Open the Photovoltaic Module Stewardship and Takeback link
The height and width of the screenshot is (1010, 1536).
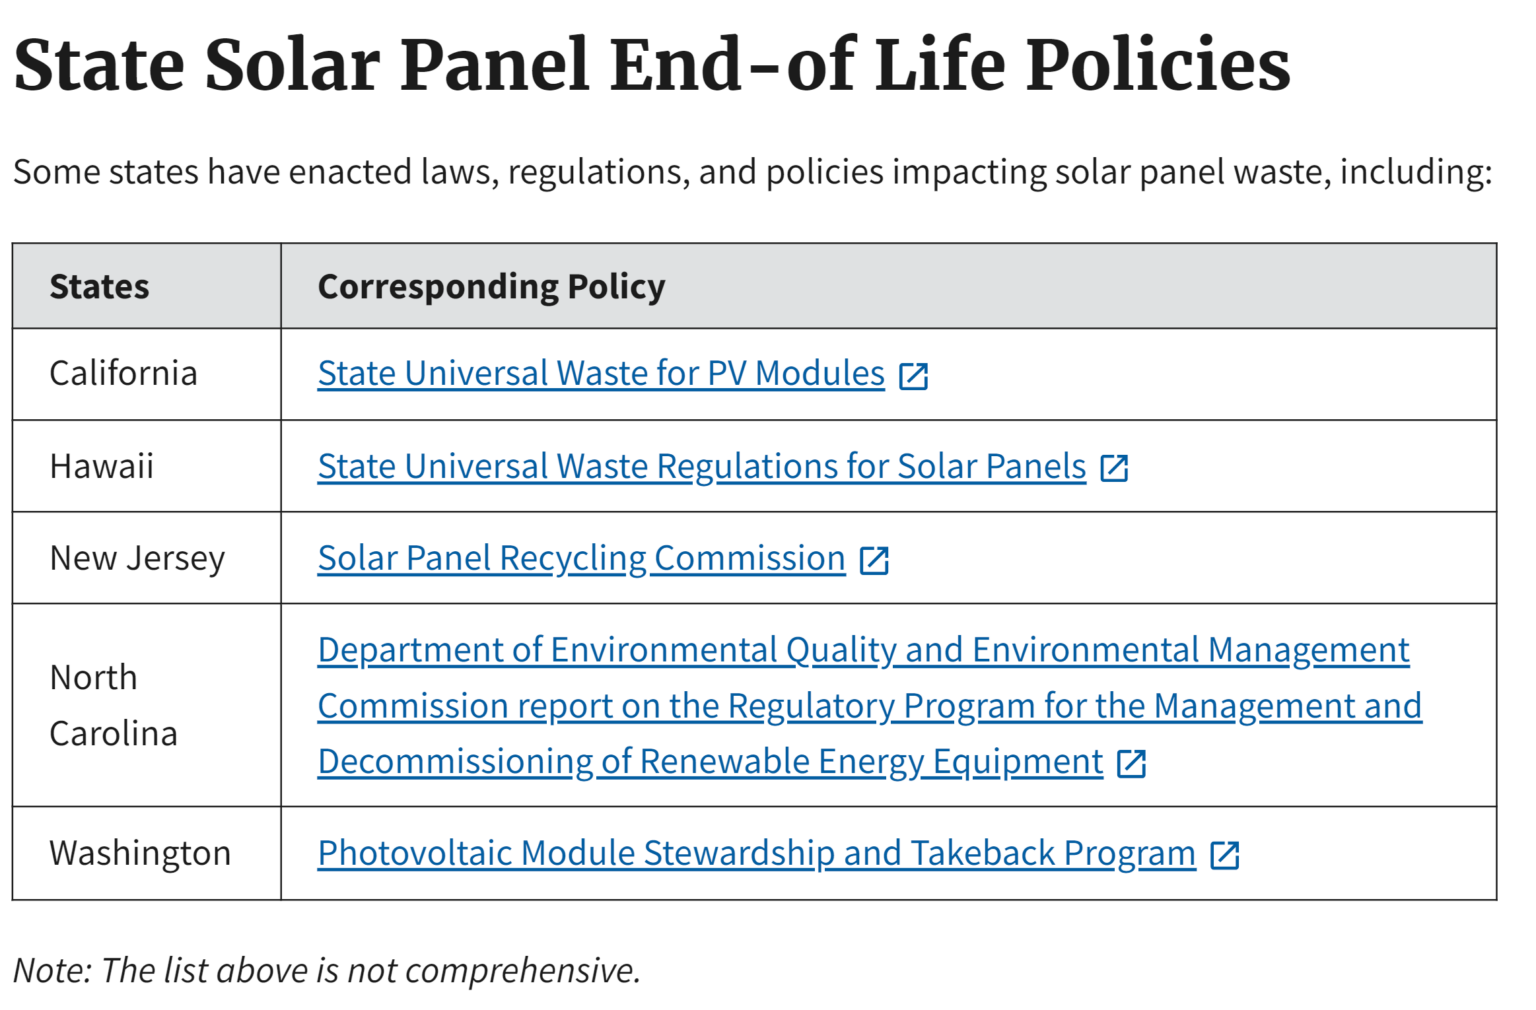[x=755, y=852]
